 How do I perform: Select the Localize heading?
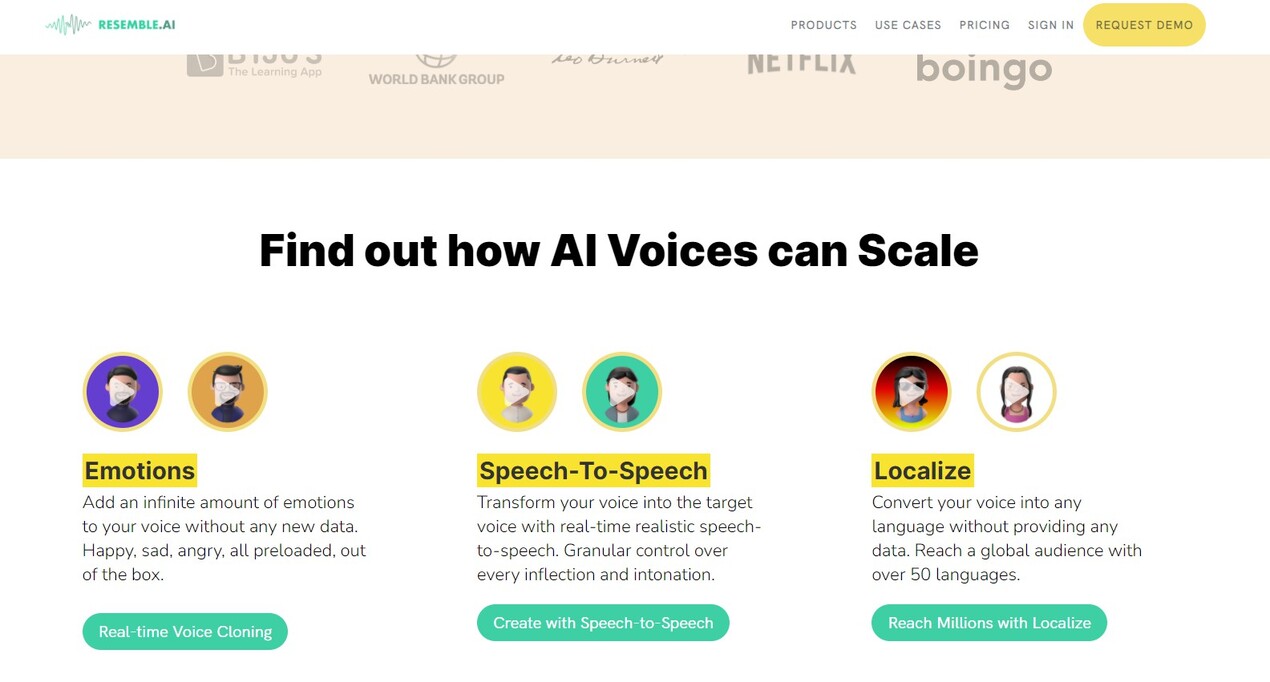[x=922, y=470]
